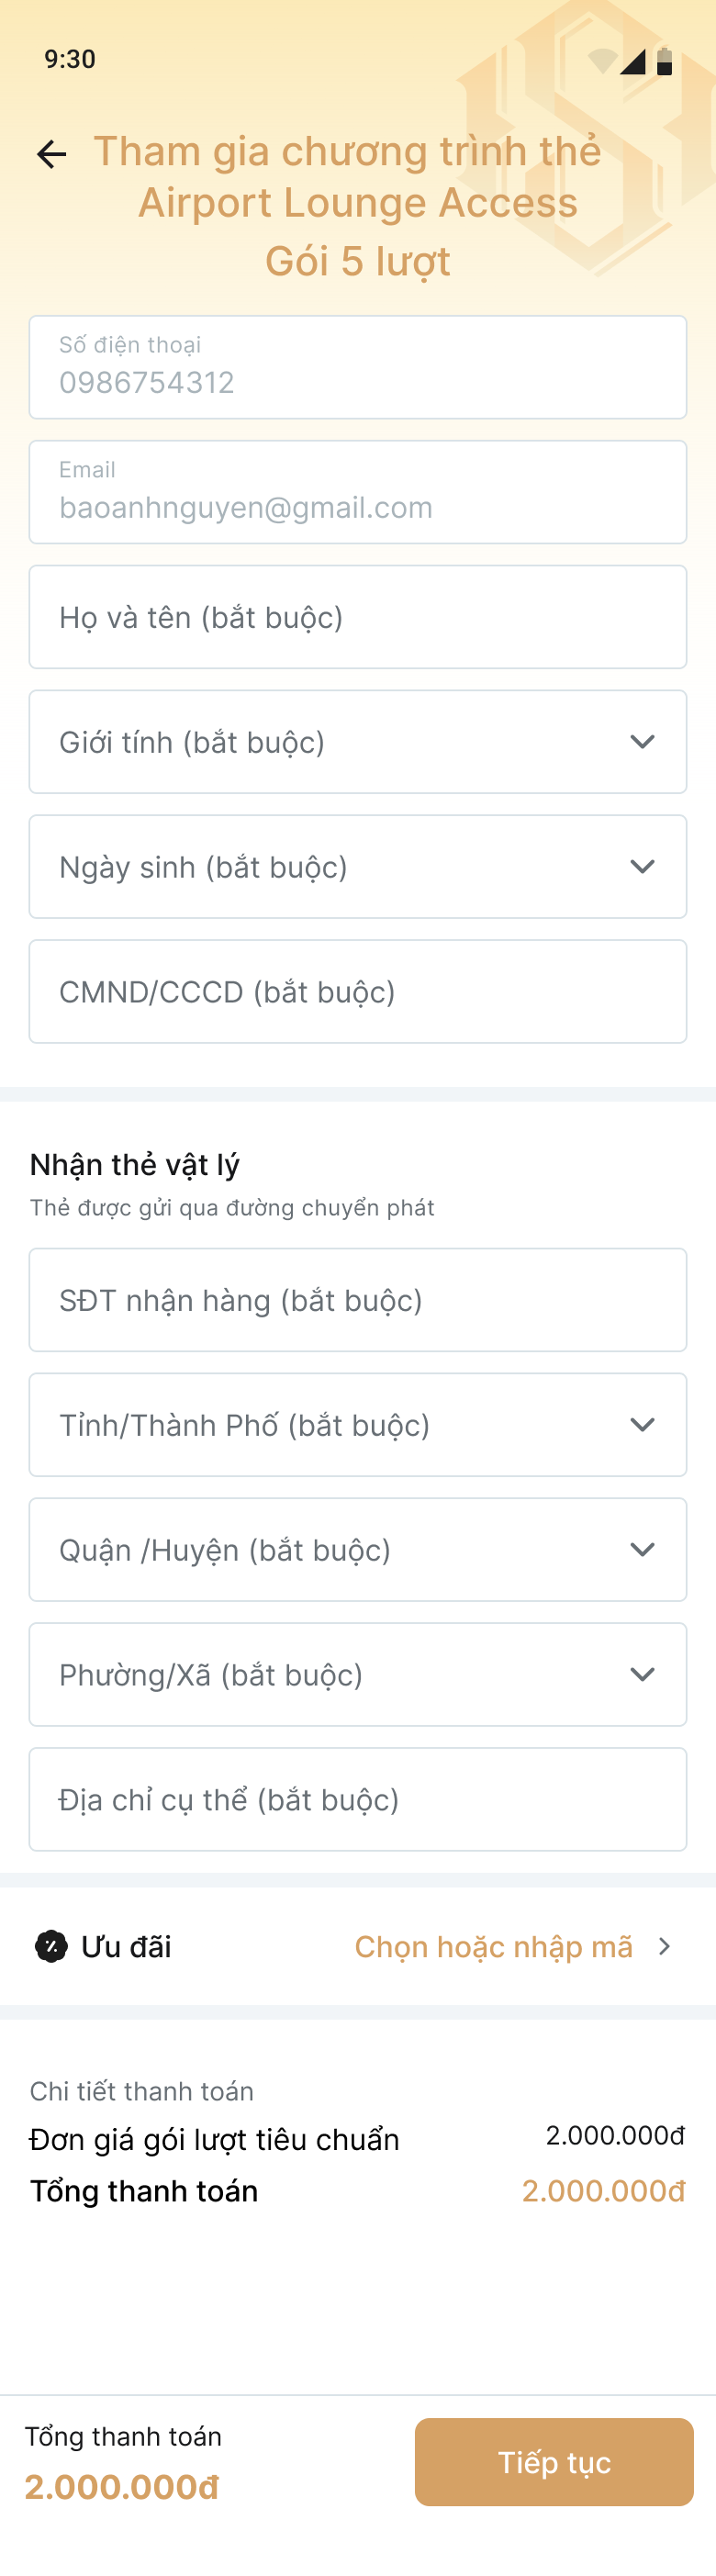Screen dimensions: 716x2576
Task: Expand the Tỉnh/Thành Phố dropdown
Action: (358, 1425)
